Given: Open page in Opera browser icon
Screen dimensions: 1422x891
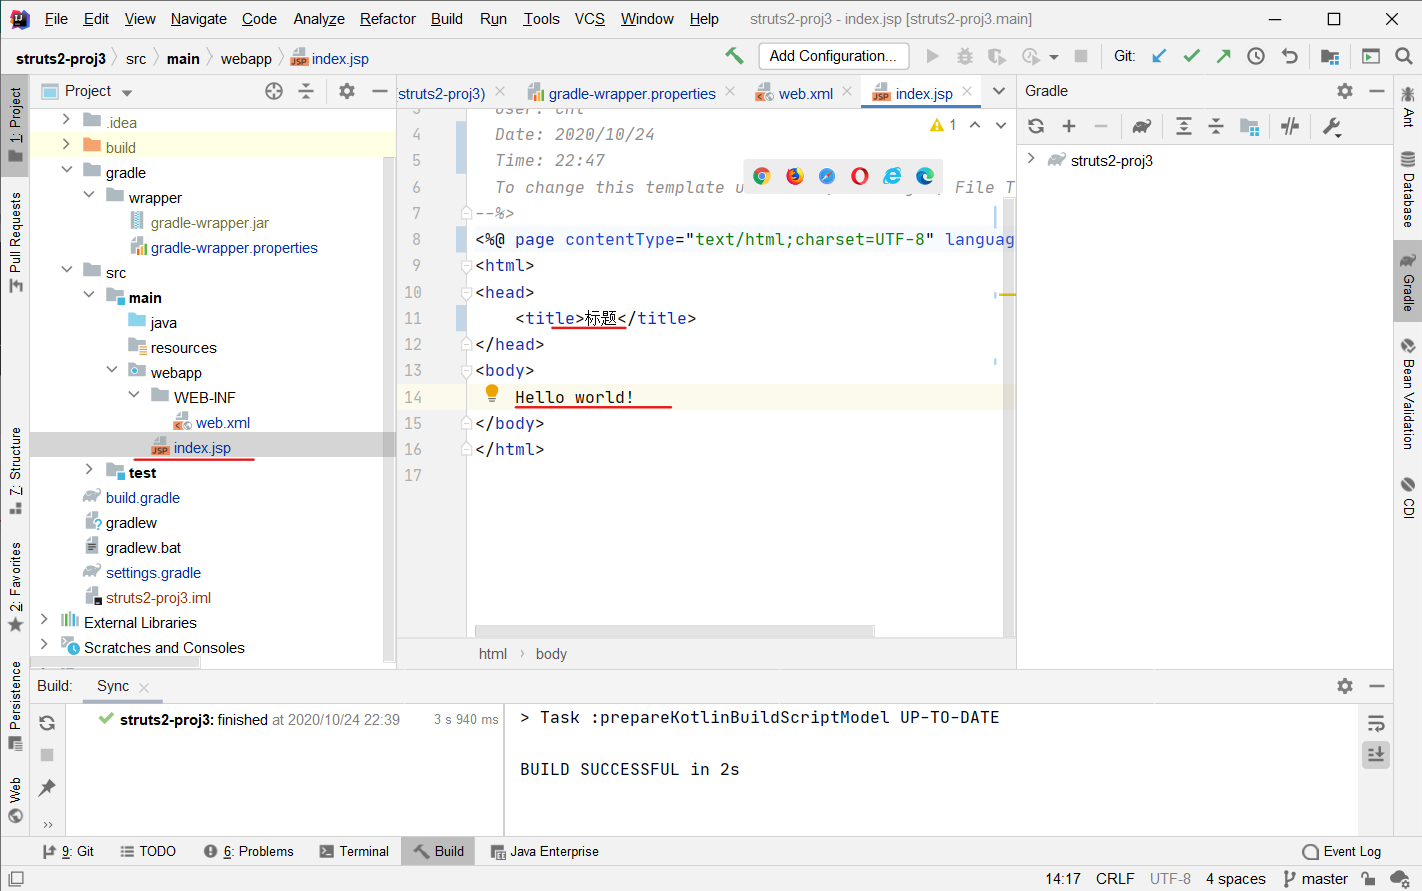Looking at the screenshot, I should [860, 176].
